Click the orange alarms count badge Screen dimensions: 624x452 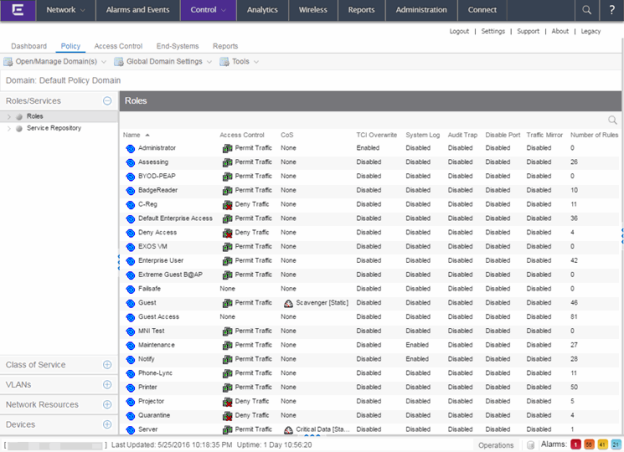click(589, 444)
